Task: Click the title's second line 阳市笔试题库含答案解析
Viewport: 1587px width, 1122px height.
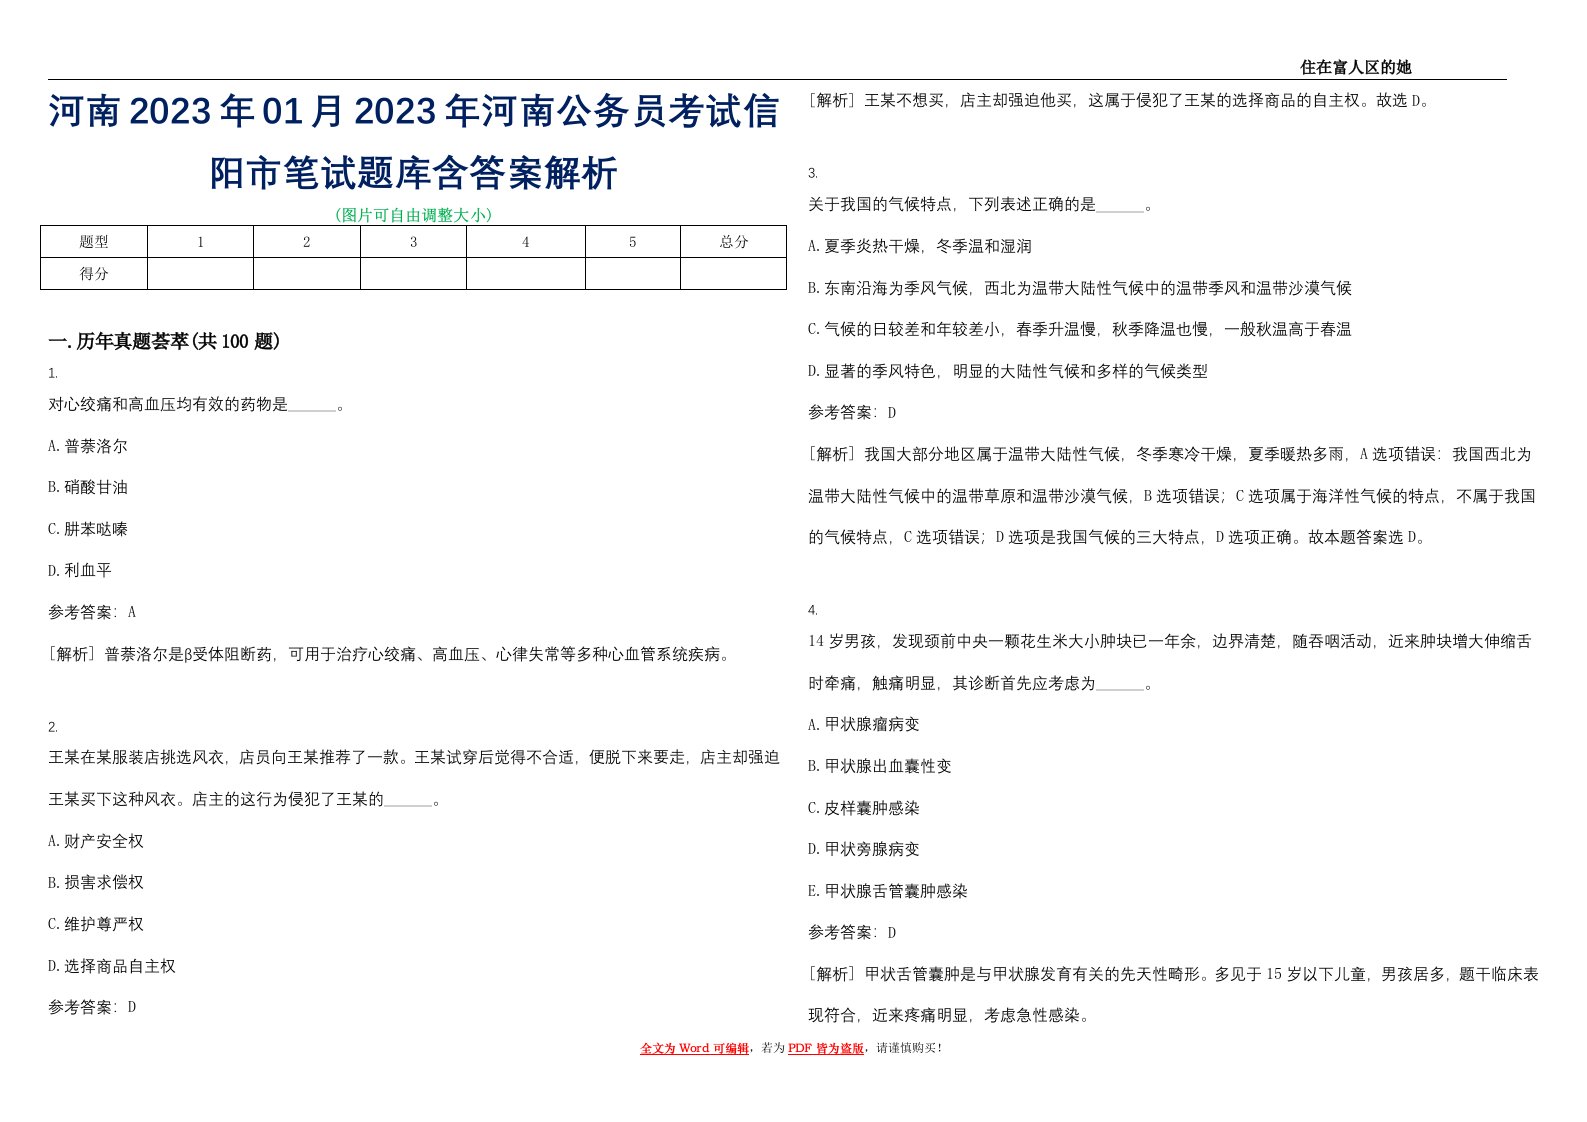Action: coord(414,173)
